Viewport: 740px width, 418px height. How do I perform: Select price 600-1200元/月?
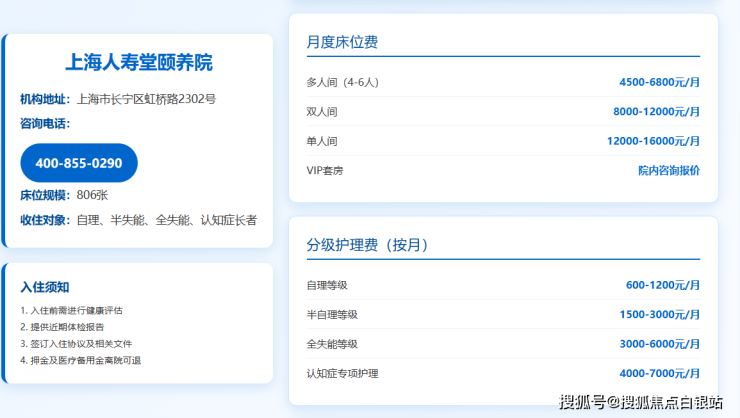663,285
